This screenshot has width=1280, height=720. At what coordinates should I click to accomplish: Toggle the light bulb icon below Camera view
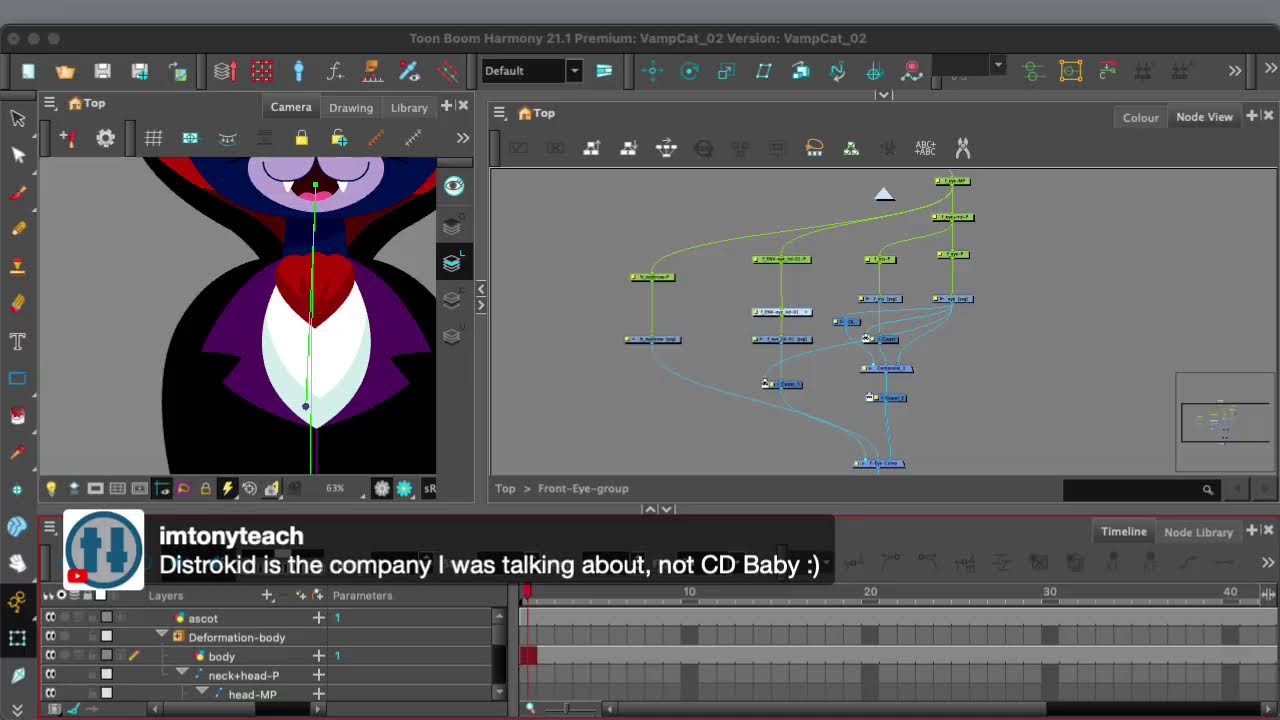(51, 488)
